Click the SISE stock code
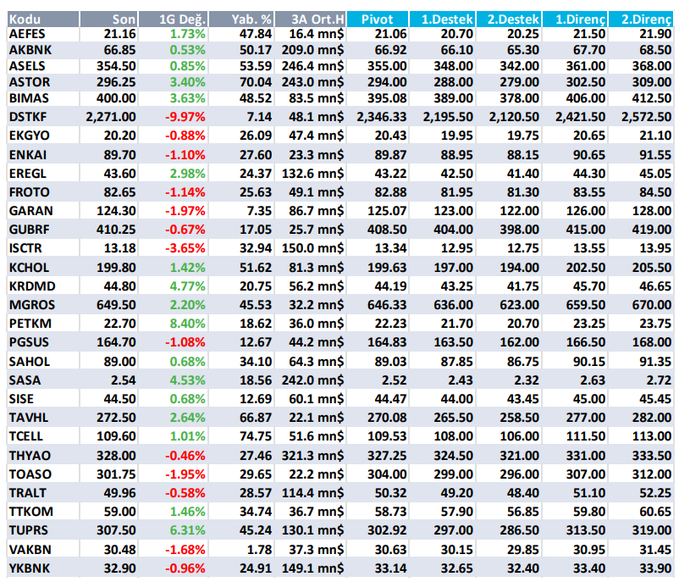679x582 pixels. tap(22, 398)
